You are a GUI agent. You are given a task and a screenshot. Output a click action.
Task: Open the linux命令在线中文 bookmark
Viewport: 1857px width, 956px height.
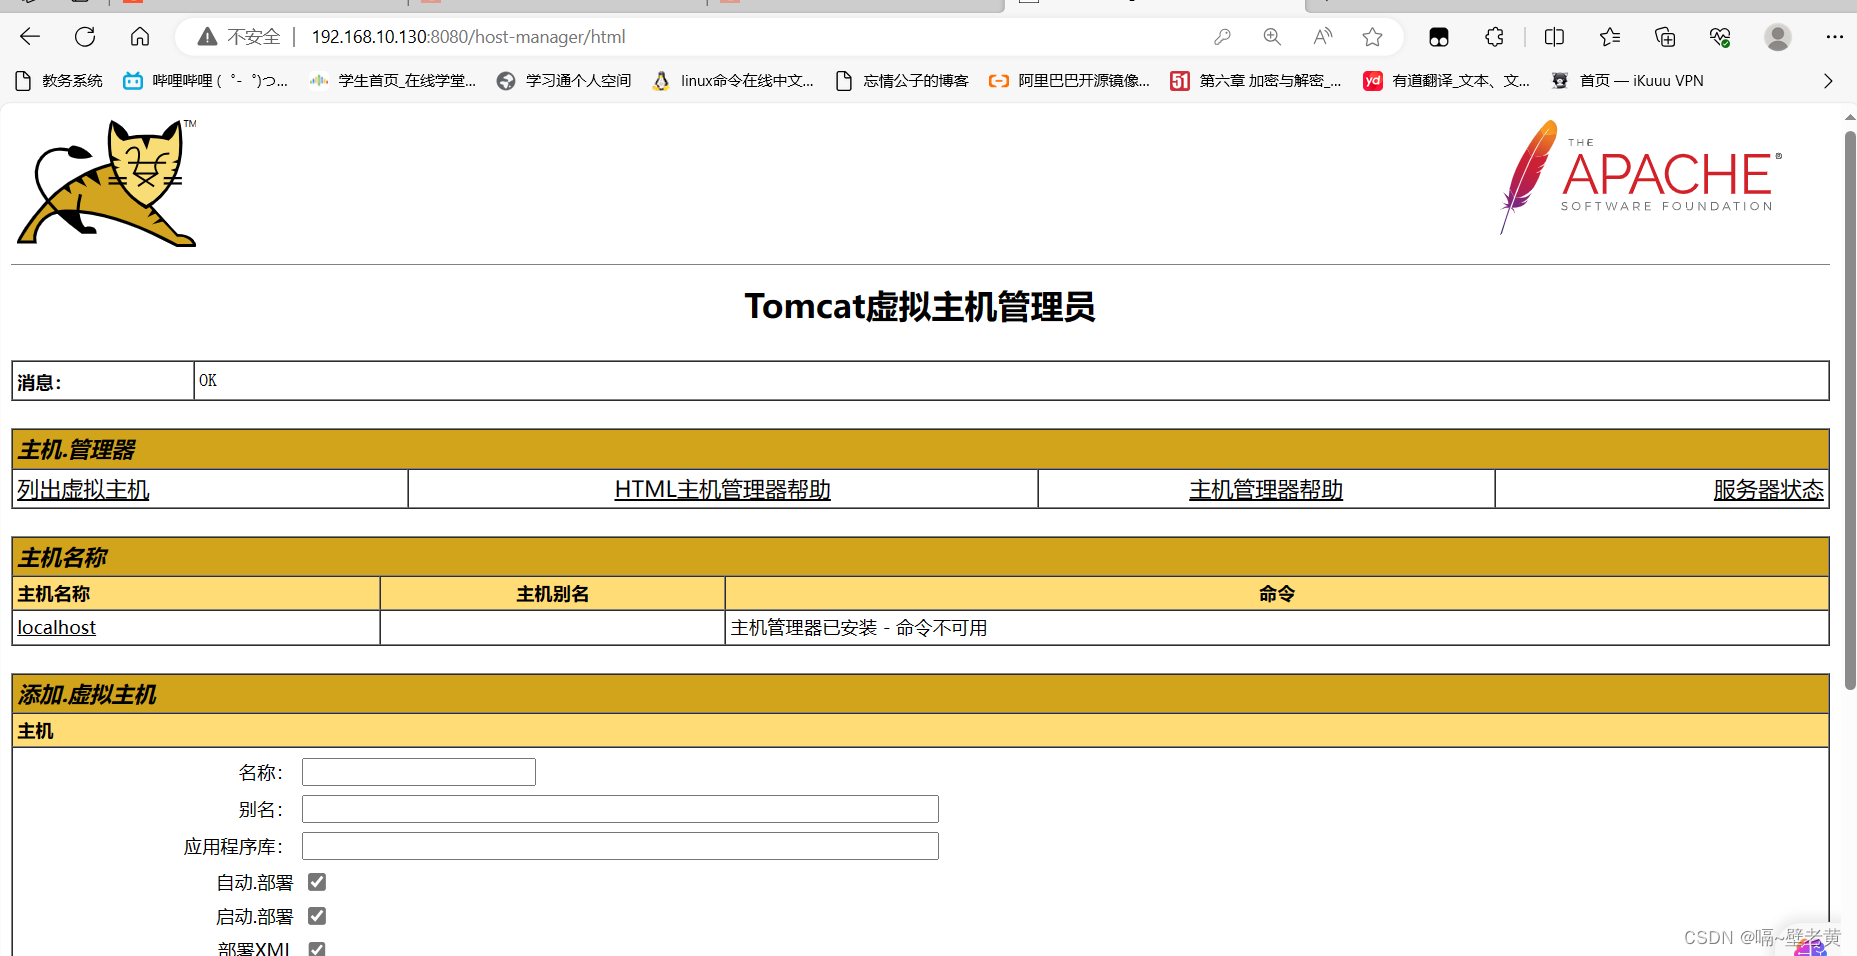(733, 81)
